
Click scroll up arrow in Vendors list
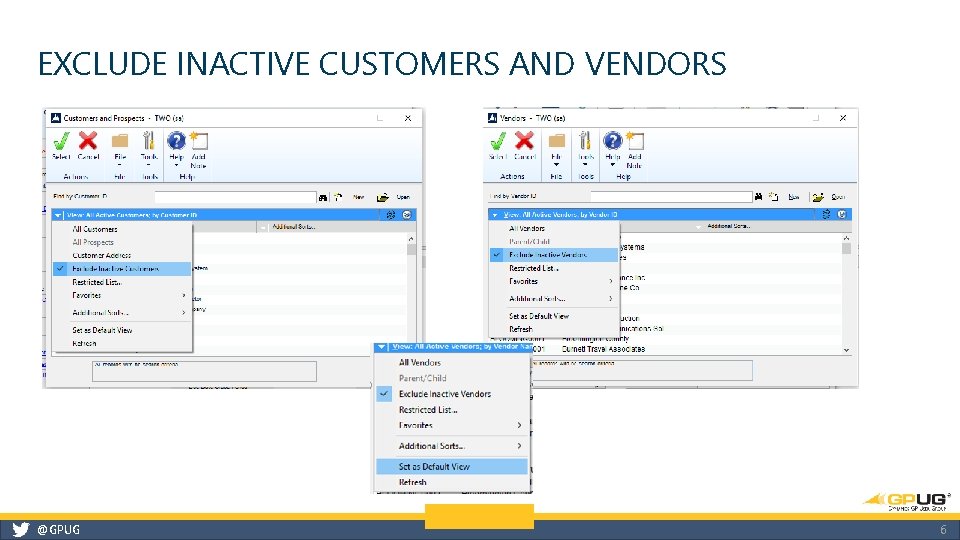click(846, 238)
